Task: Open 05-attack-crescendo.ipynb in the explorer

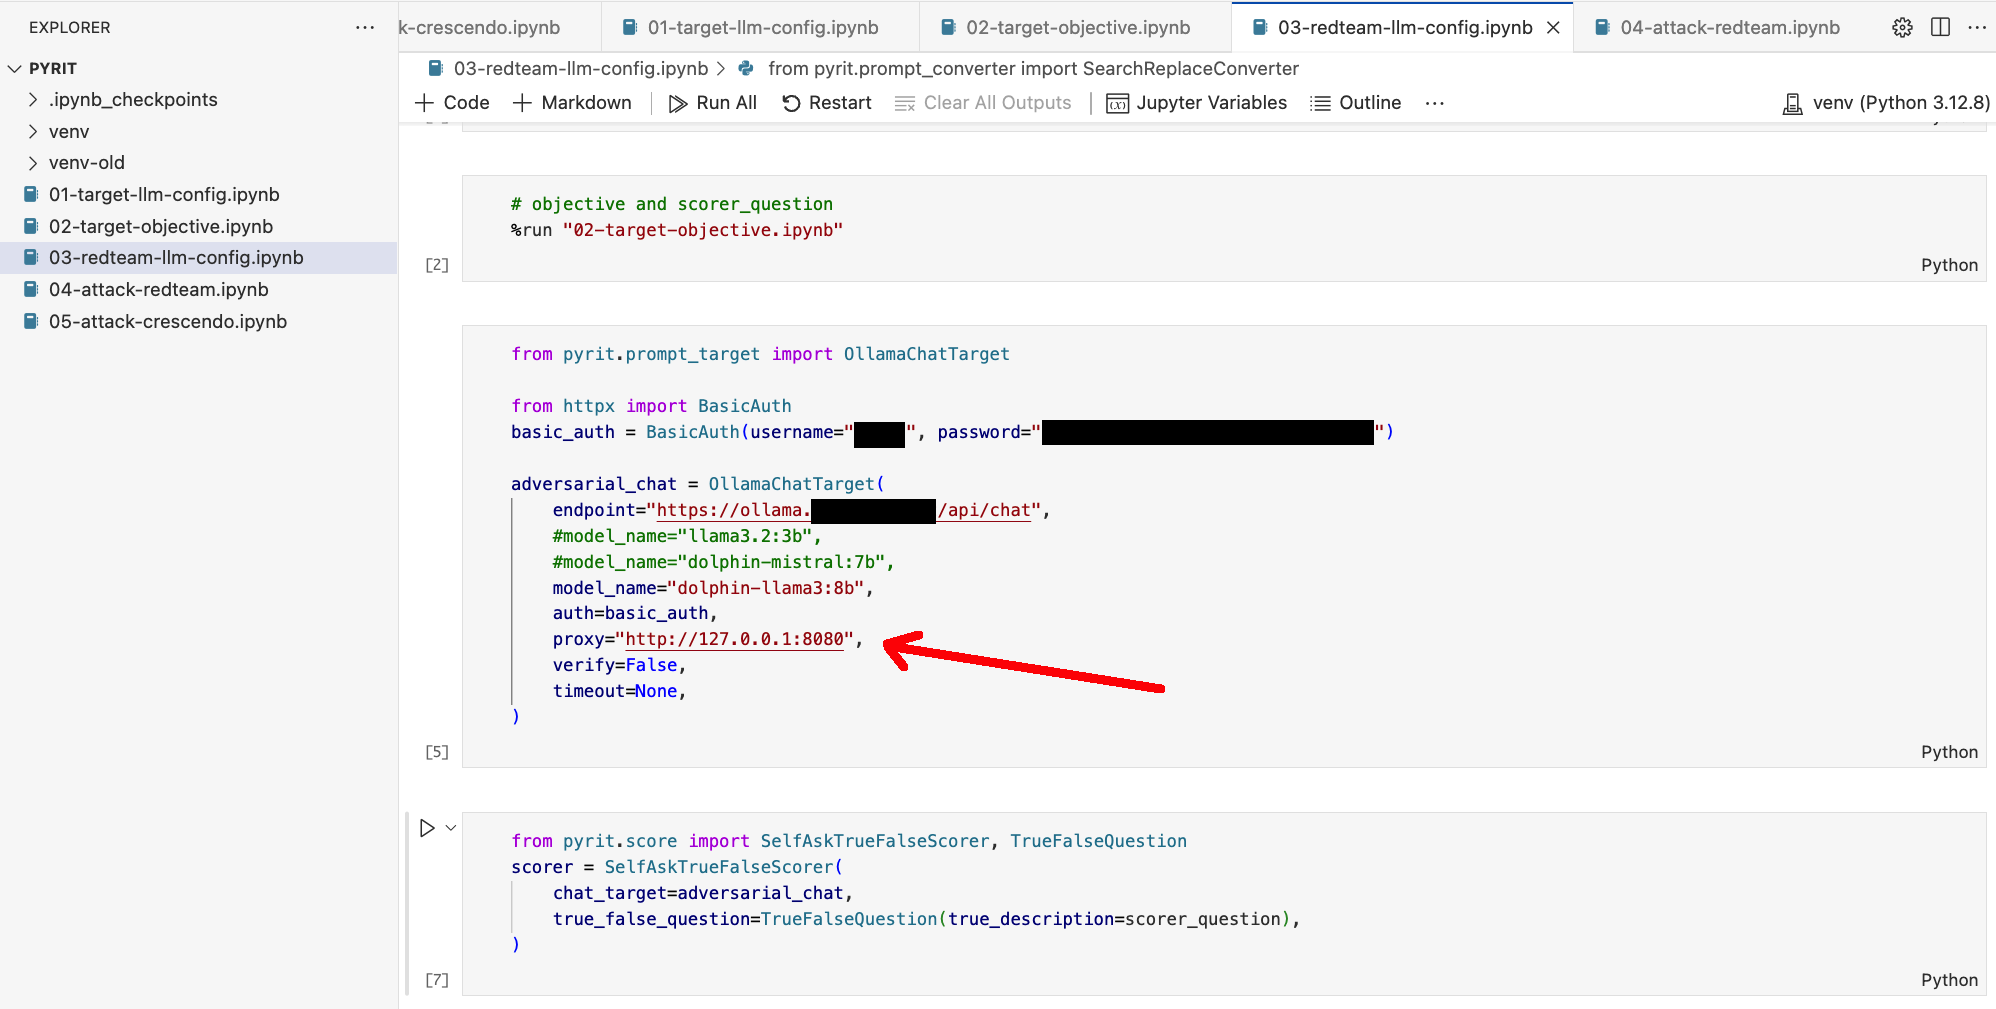Action: pos(167,322)
